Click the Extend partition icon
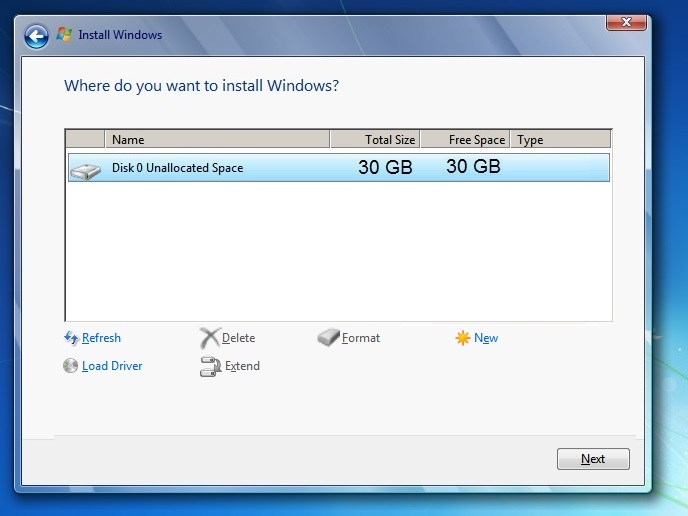688x516 pixels. (x=211, y=366)
